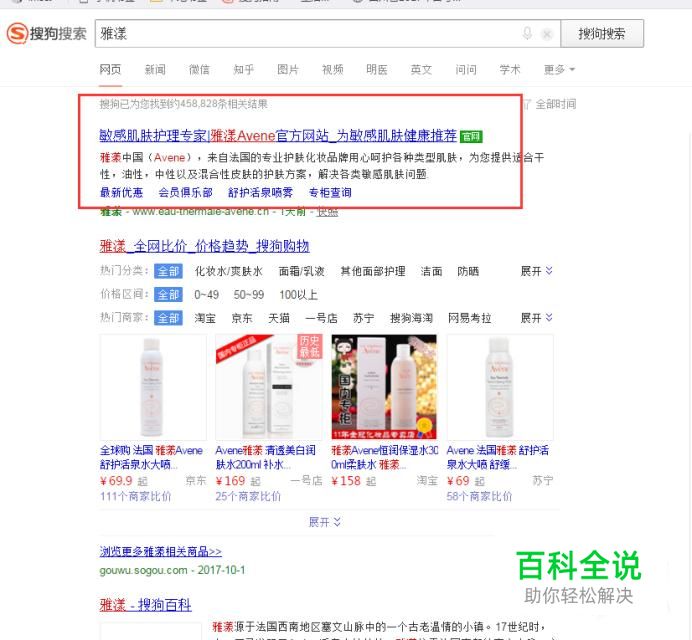Open the ¥69.9 spray product image
692x640 pixels.
[153, 387]
